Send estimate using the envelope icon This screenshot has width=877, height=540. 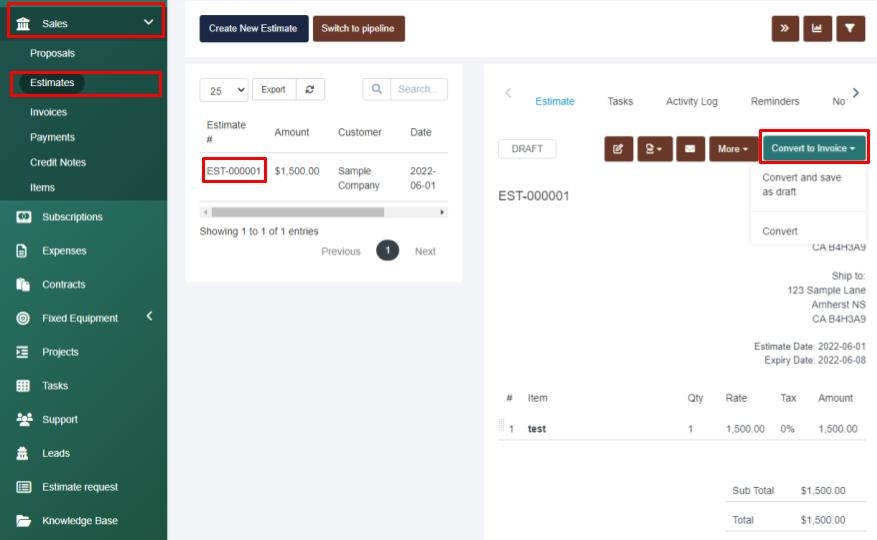(x=689, y=149)
